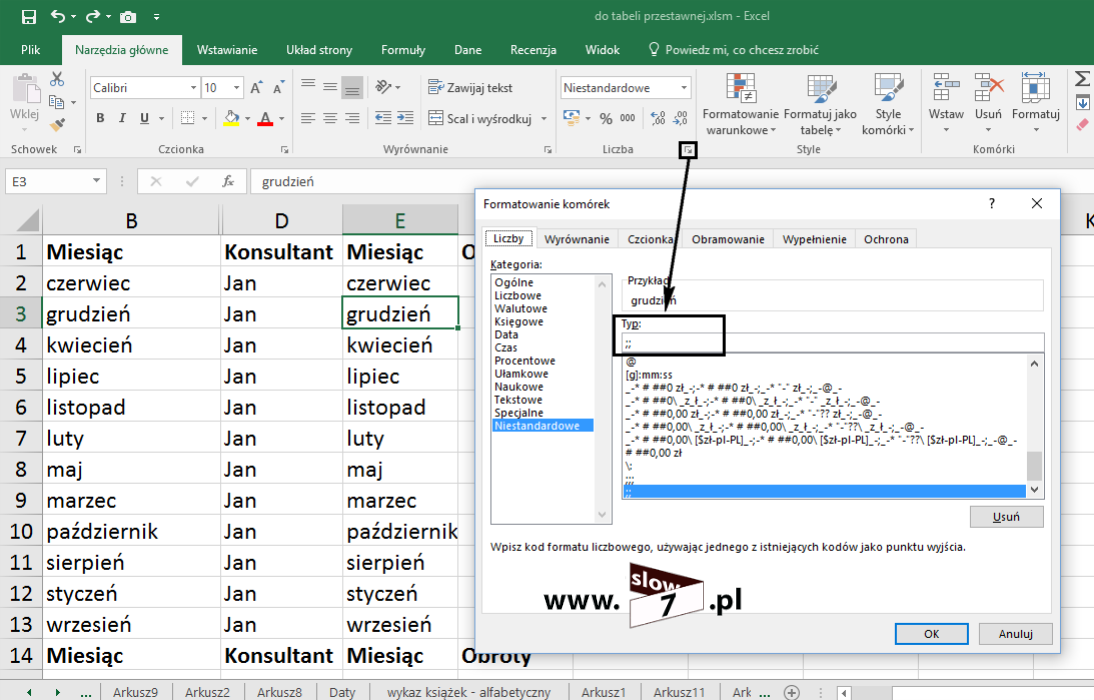
Task: Open the font size dropdown
Action: click(x=237, y=88)
